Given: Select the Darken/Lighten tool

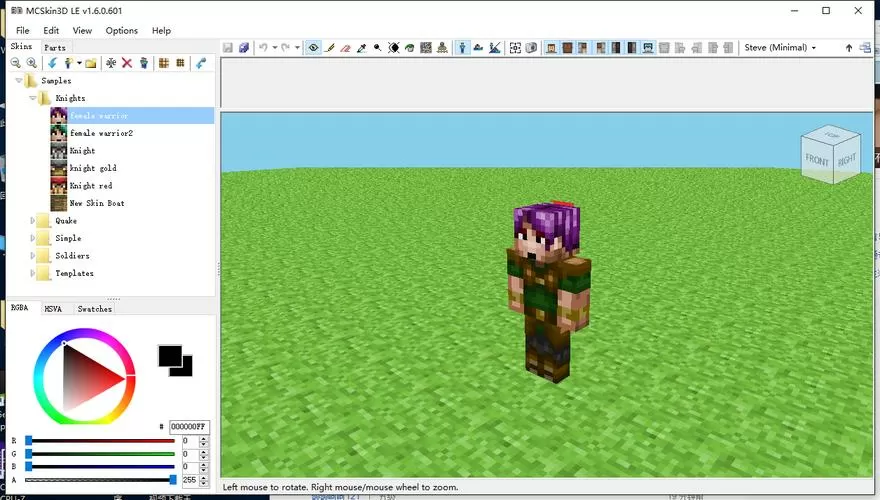Looking at the screenshot, I should (394, 48).
